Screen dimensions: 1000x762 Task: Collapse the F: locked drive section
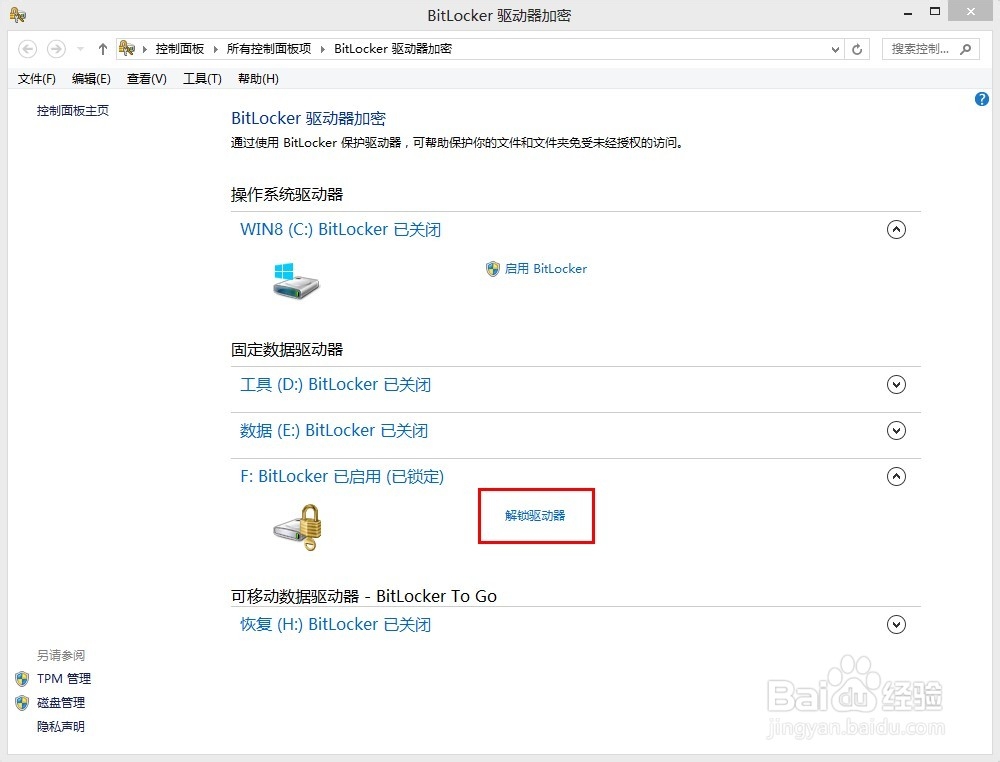click(896, 476)
